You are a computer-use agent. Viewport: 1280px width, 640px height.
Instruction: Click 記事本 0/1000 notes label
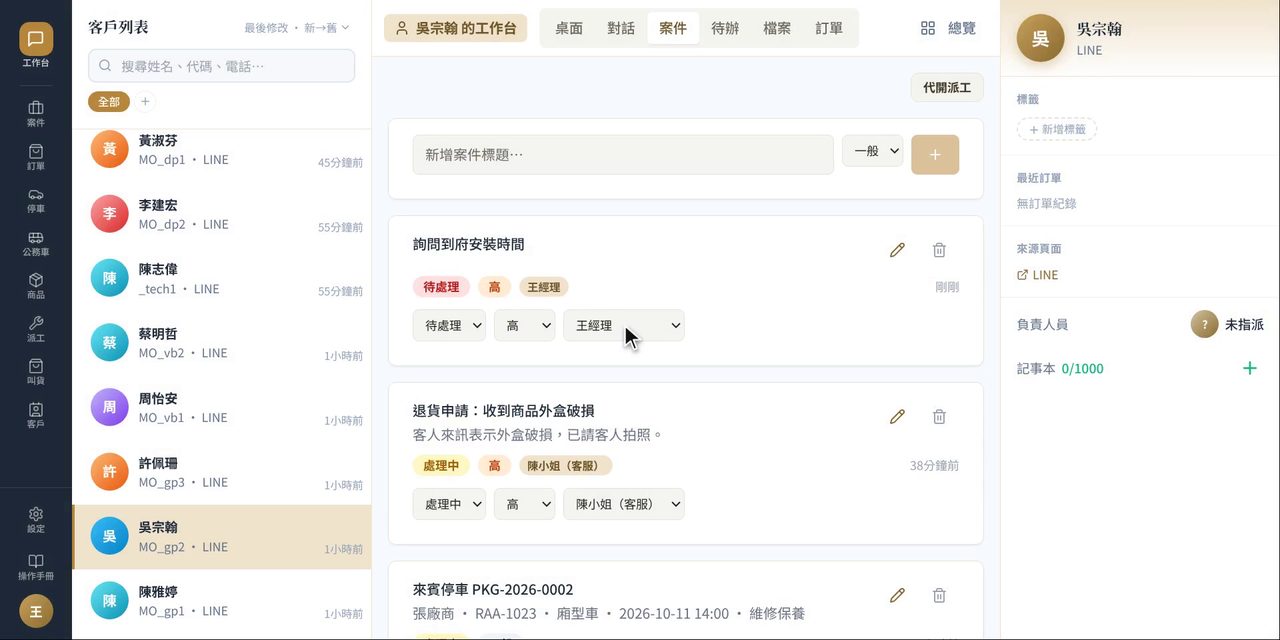1060,368
